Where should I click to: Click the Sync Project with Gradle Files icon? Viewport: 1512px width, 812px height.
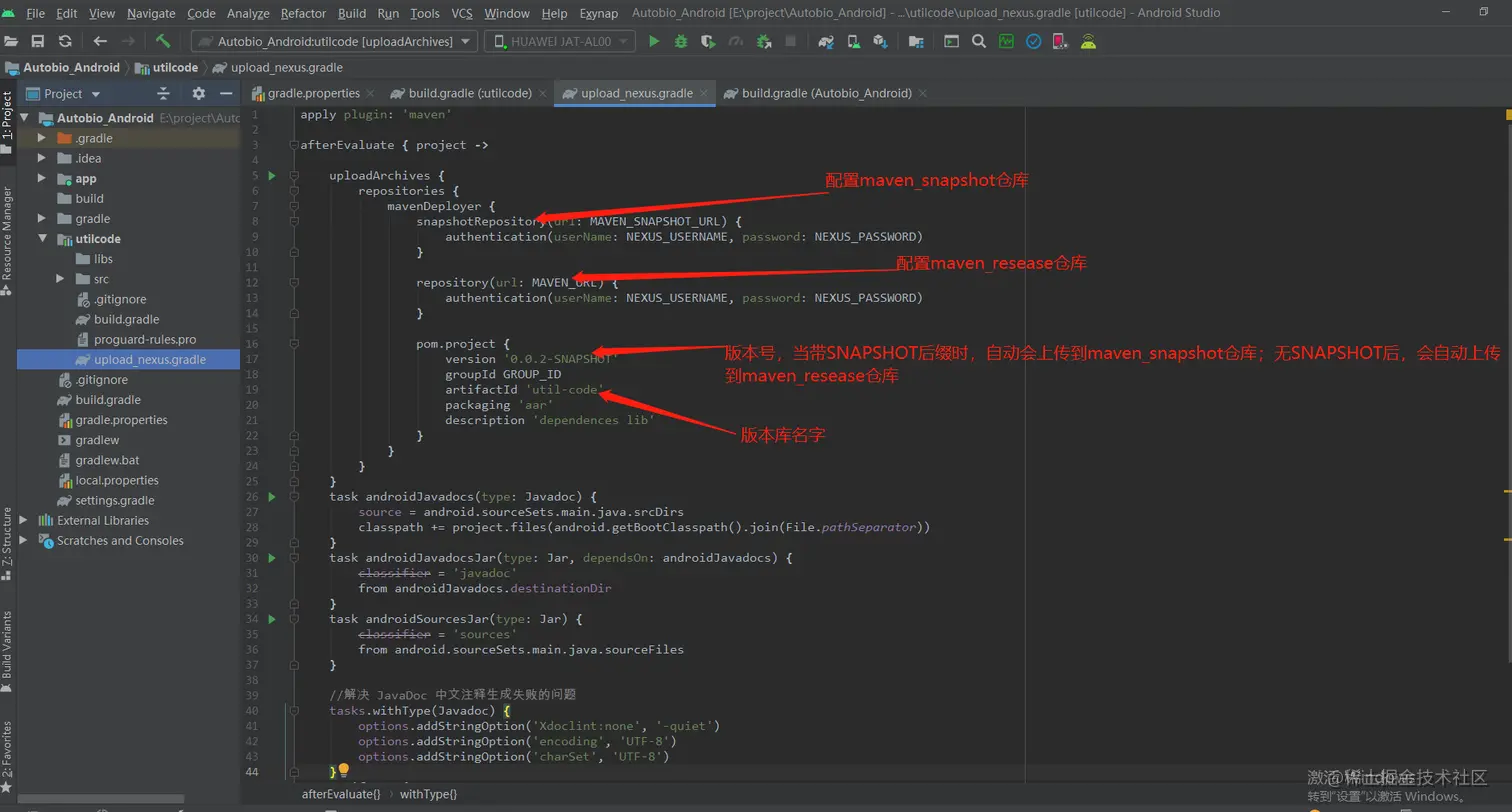pyautogui.click(x=826, y=41)
